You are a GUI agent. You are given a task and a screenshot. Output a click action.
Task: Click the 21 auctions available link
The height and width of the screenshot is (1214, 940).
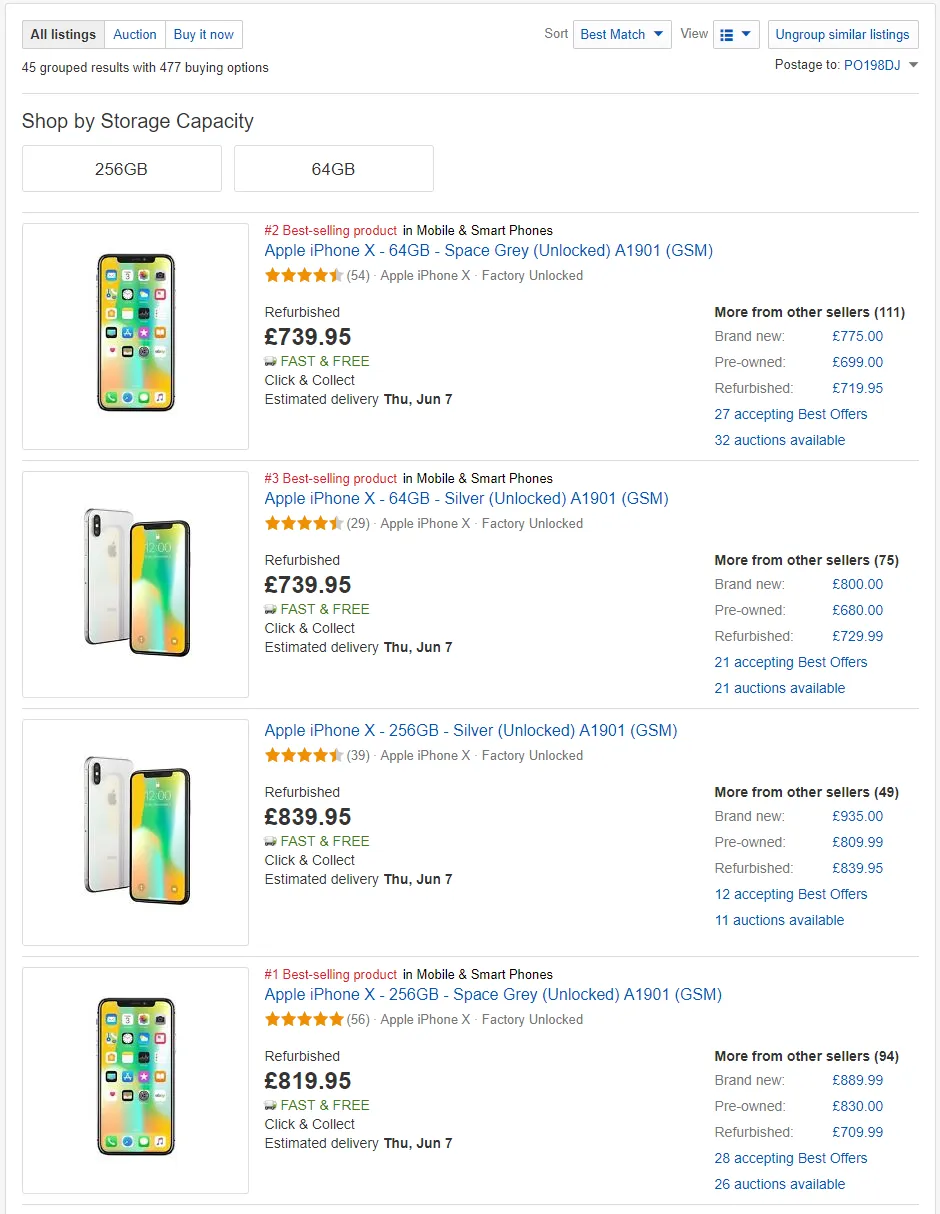pyautogui.click(x=780, y=688)
